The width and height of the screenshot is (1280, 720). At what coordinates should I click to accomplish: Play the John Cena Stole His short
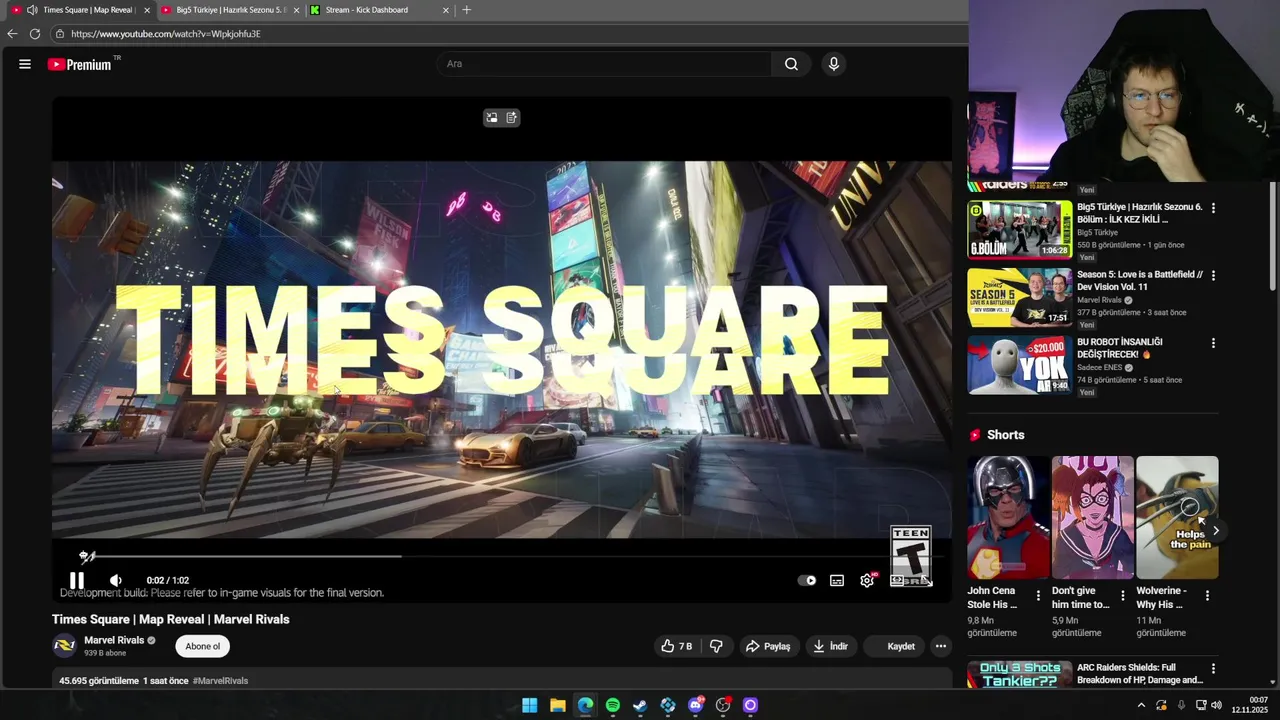[x=1008, y=517]
